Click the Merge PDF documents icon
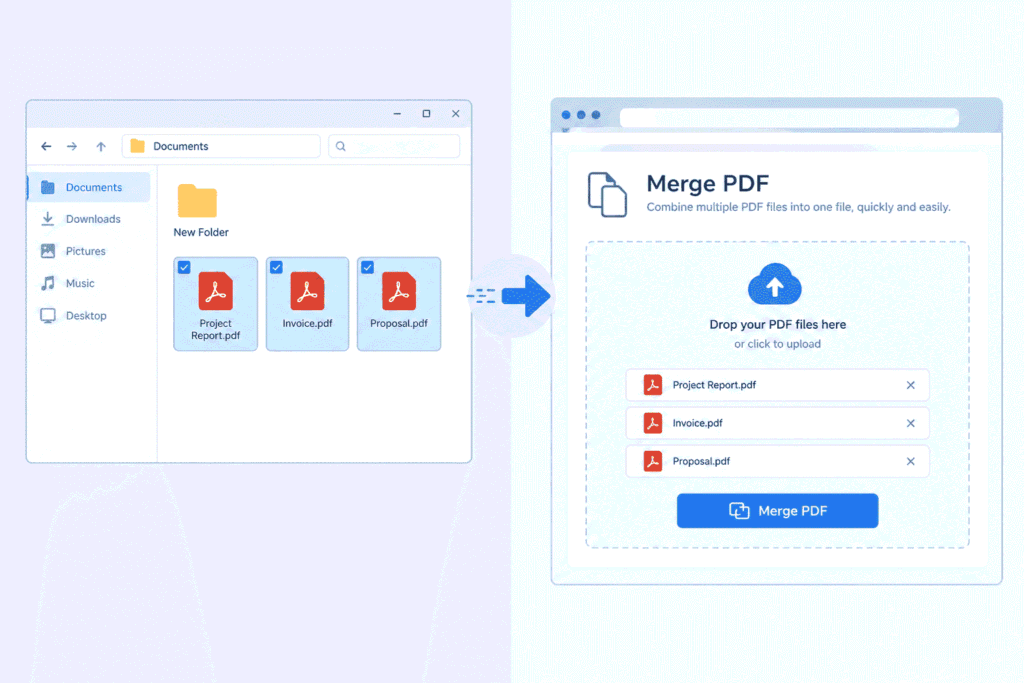The width and height of the screenshot is (1024, 683). point(607,195)
